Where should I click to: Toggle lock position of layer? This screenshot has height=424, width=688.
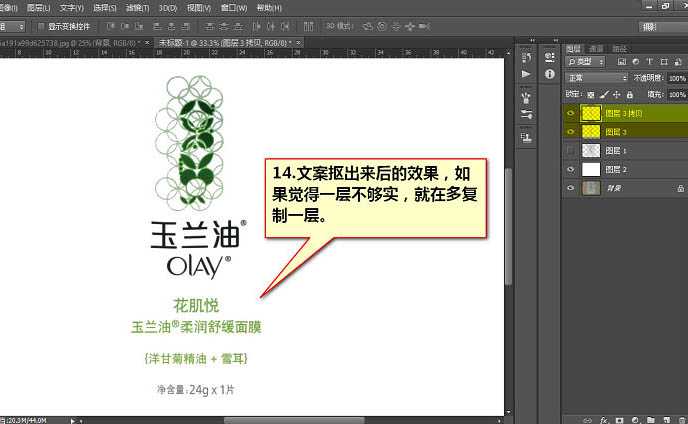click(616, 94)
